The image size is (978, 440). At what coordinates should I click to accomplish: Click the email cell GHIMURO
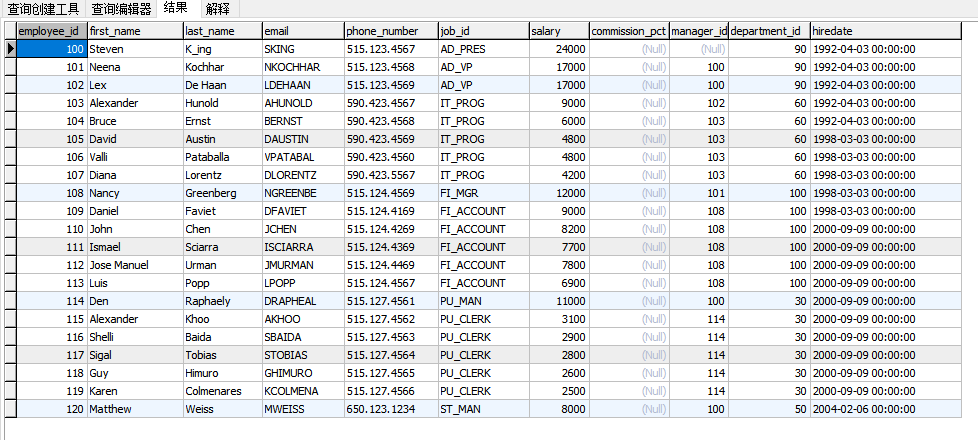303,373
